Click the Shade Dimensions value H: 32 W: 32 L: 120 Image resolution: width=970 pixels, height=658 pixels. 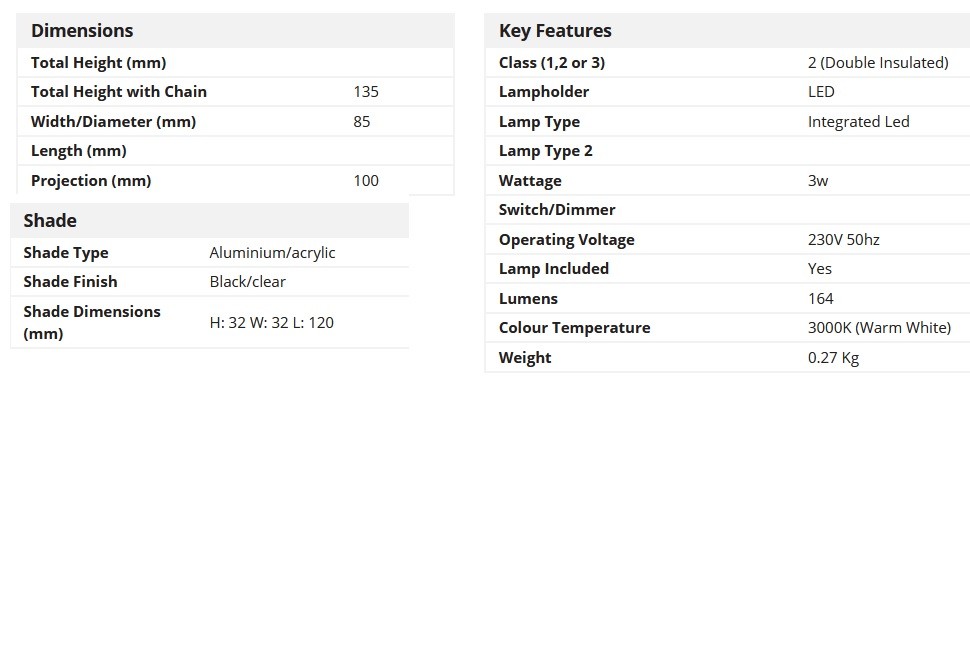tap(272, 322)
